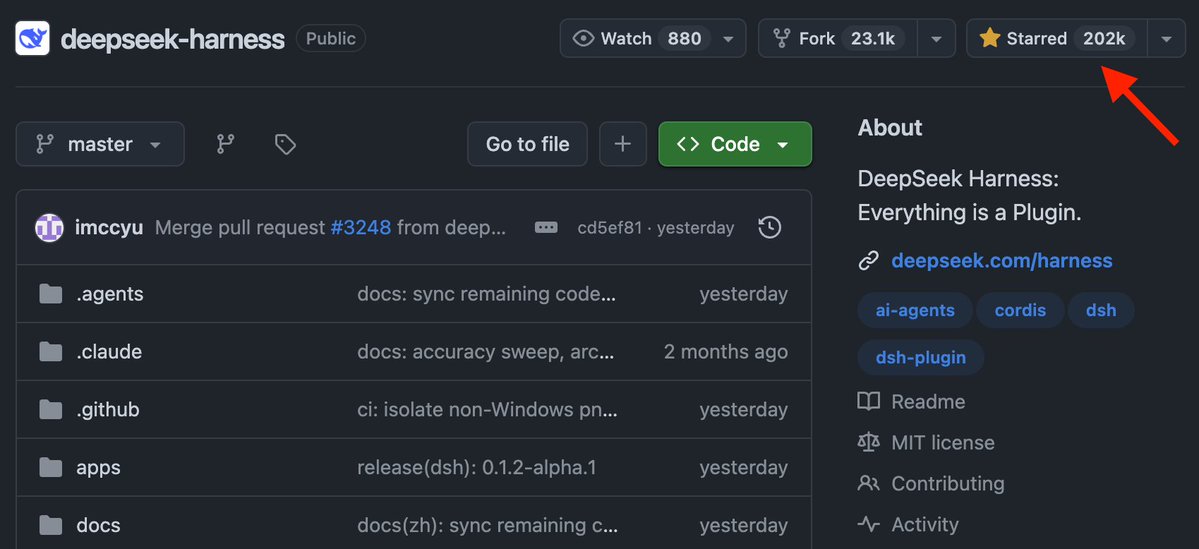Screen dimensions: 1199x549
Task: Click the Go to file button
Action: click(x=528, y=144)
